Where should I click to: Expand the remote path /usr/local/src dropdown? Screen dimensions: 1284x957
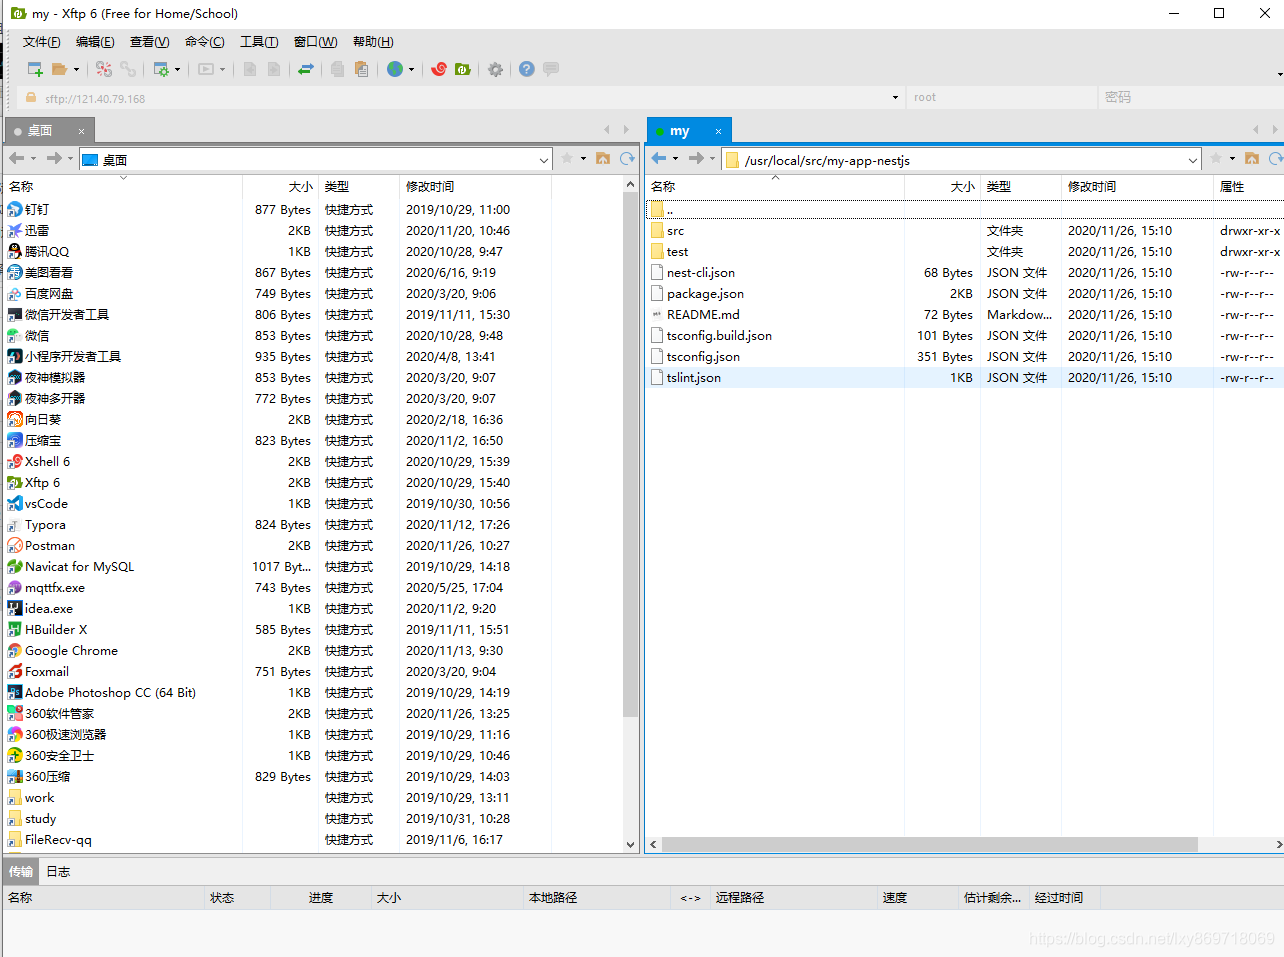coord(1193,160)
